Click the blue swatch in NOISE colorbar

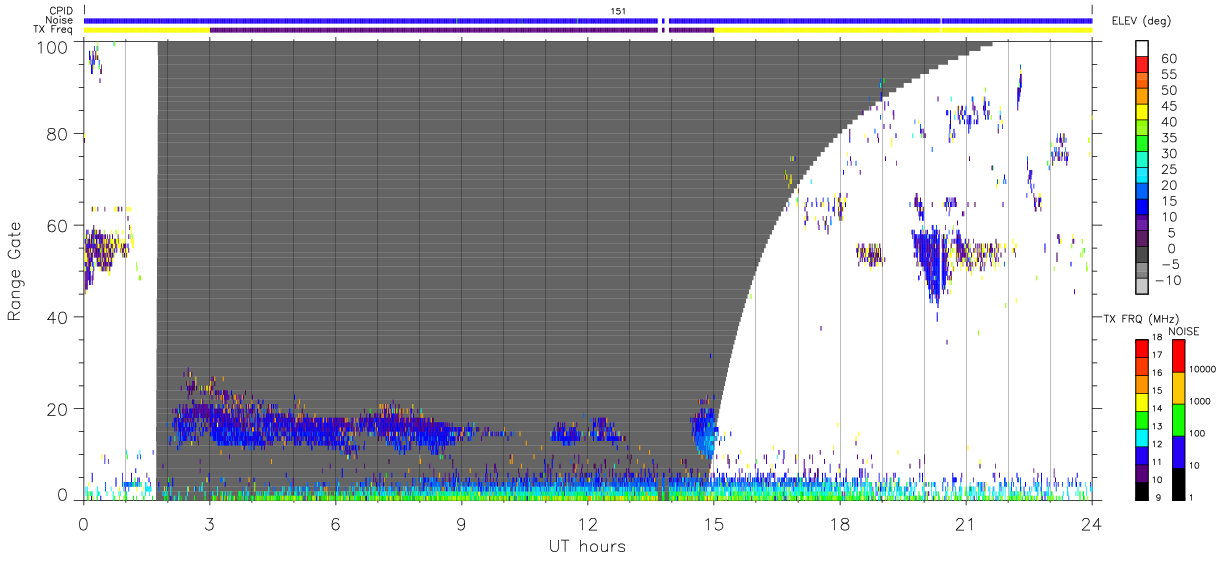coord(1181,451)
